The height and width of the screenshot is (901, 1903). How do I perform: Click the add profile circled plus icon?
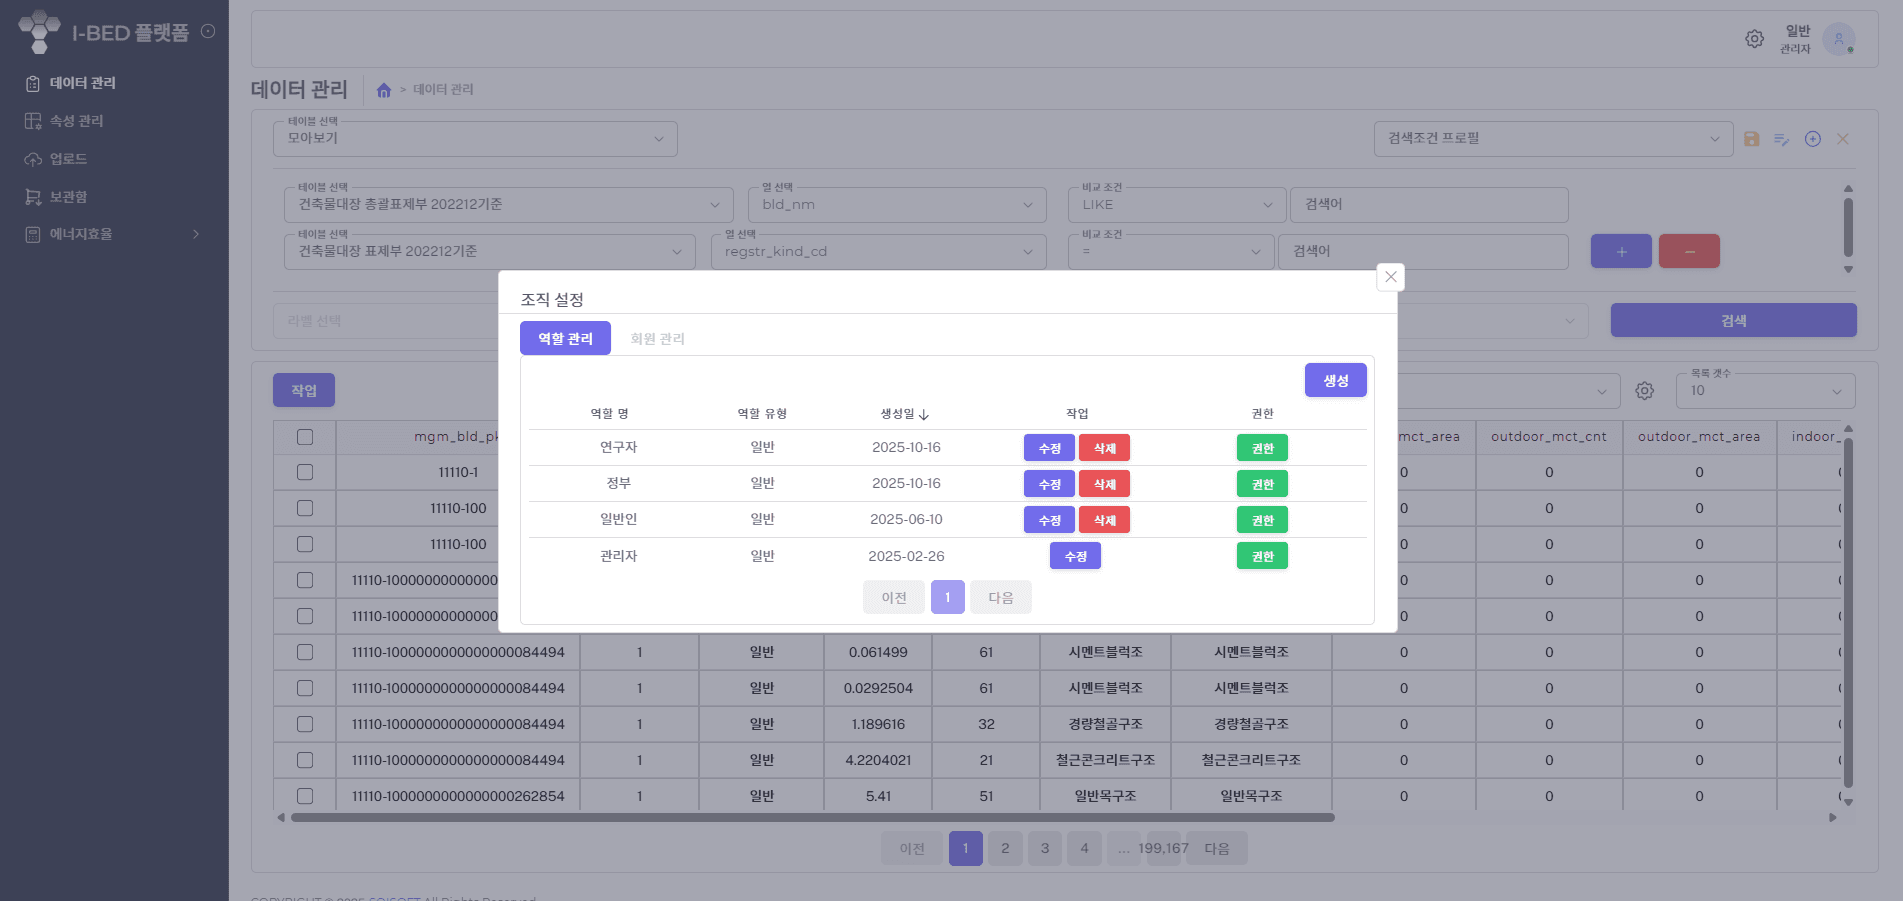click(1812, 139)
